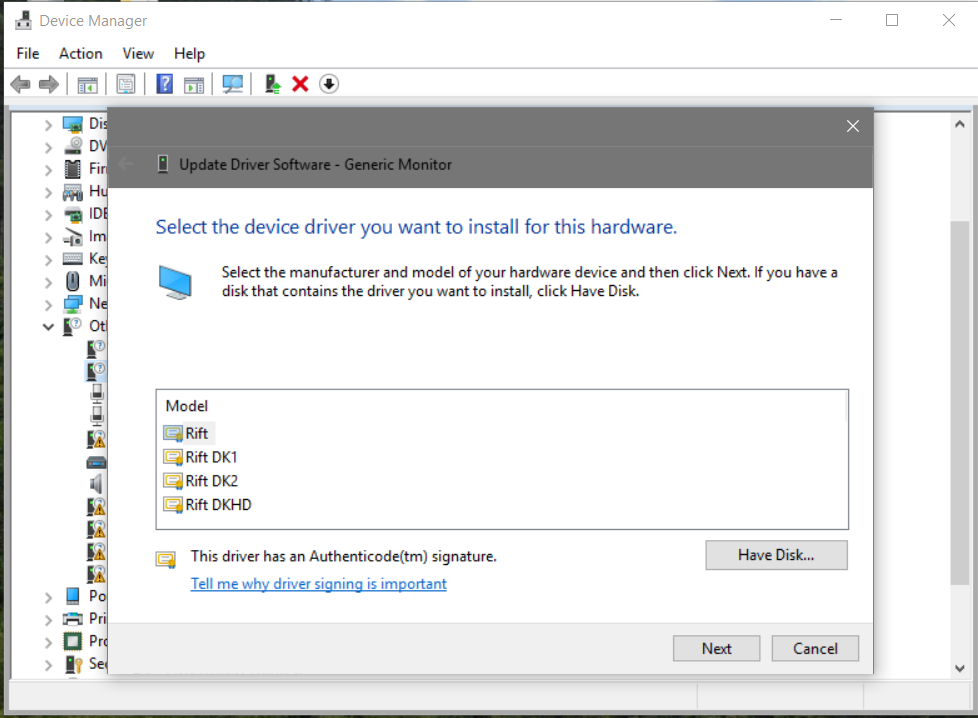Show or hide the console tree icon
The image size is (978, 718).
click(x=88, y=85)
